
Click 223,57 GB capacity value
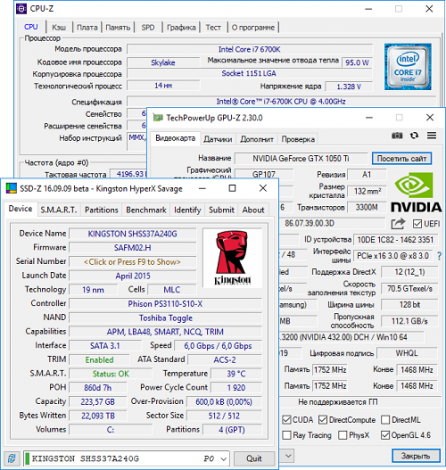(x=98, y=402)
